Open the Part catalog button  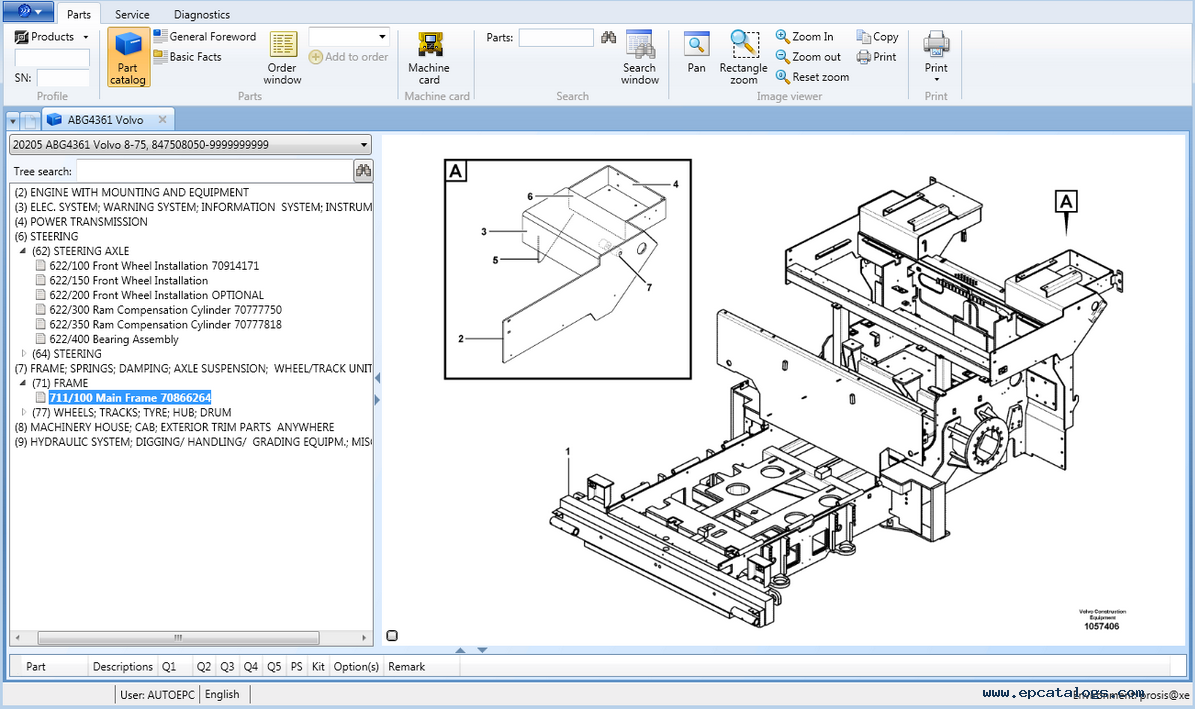coord(127,57)
